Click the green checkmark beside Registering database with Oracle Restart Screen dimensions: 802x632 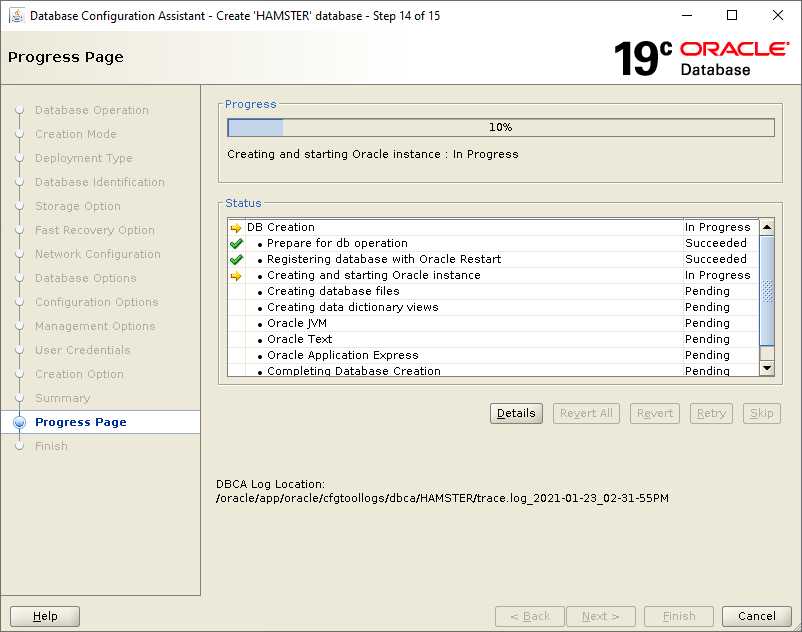point(236,260)
